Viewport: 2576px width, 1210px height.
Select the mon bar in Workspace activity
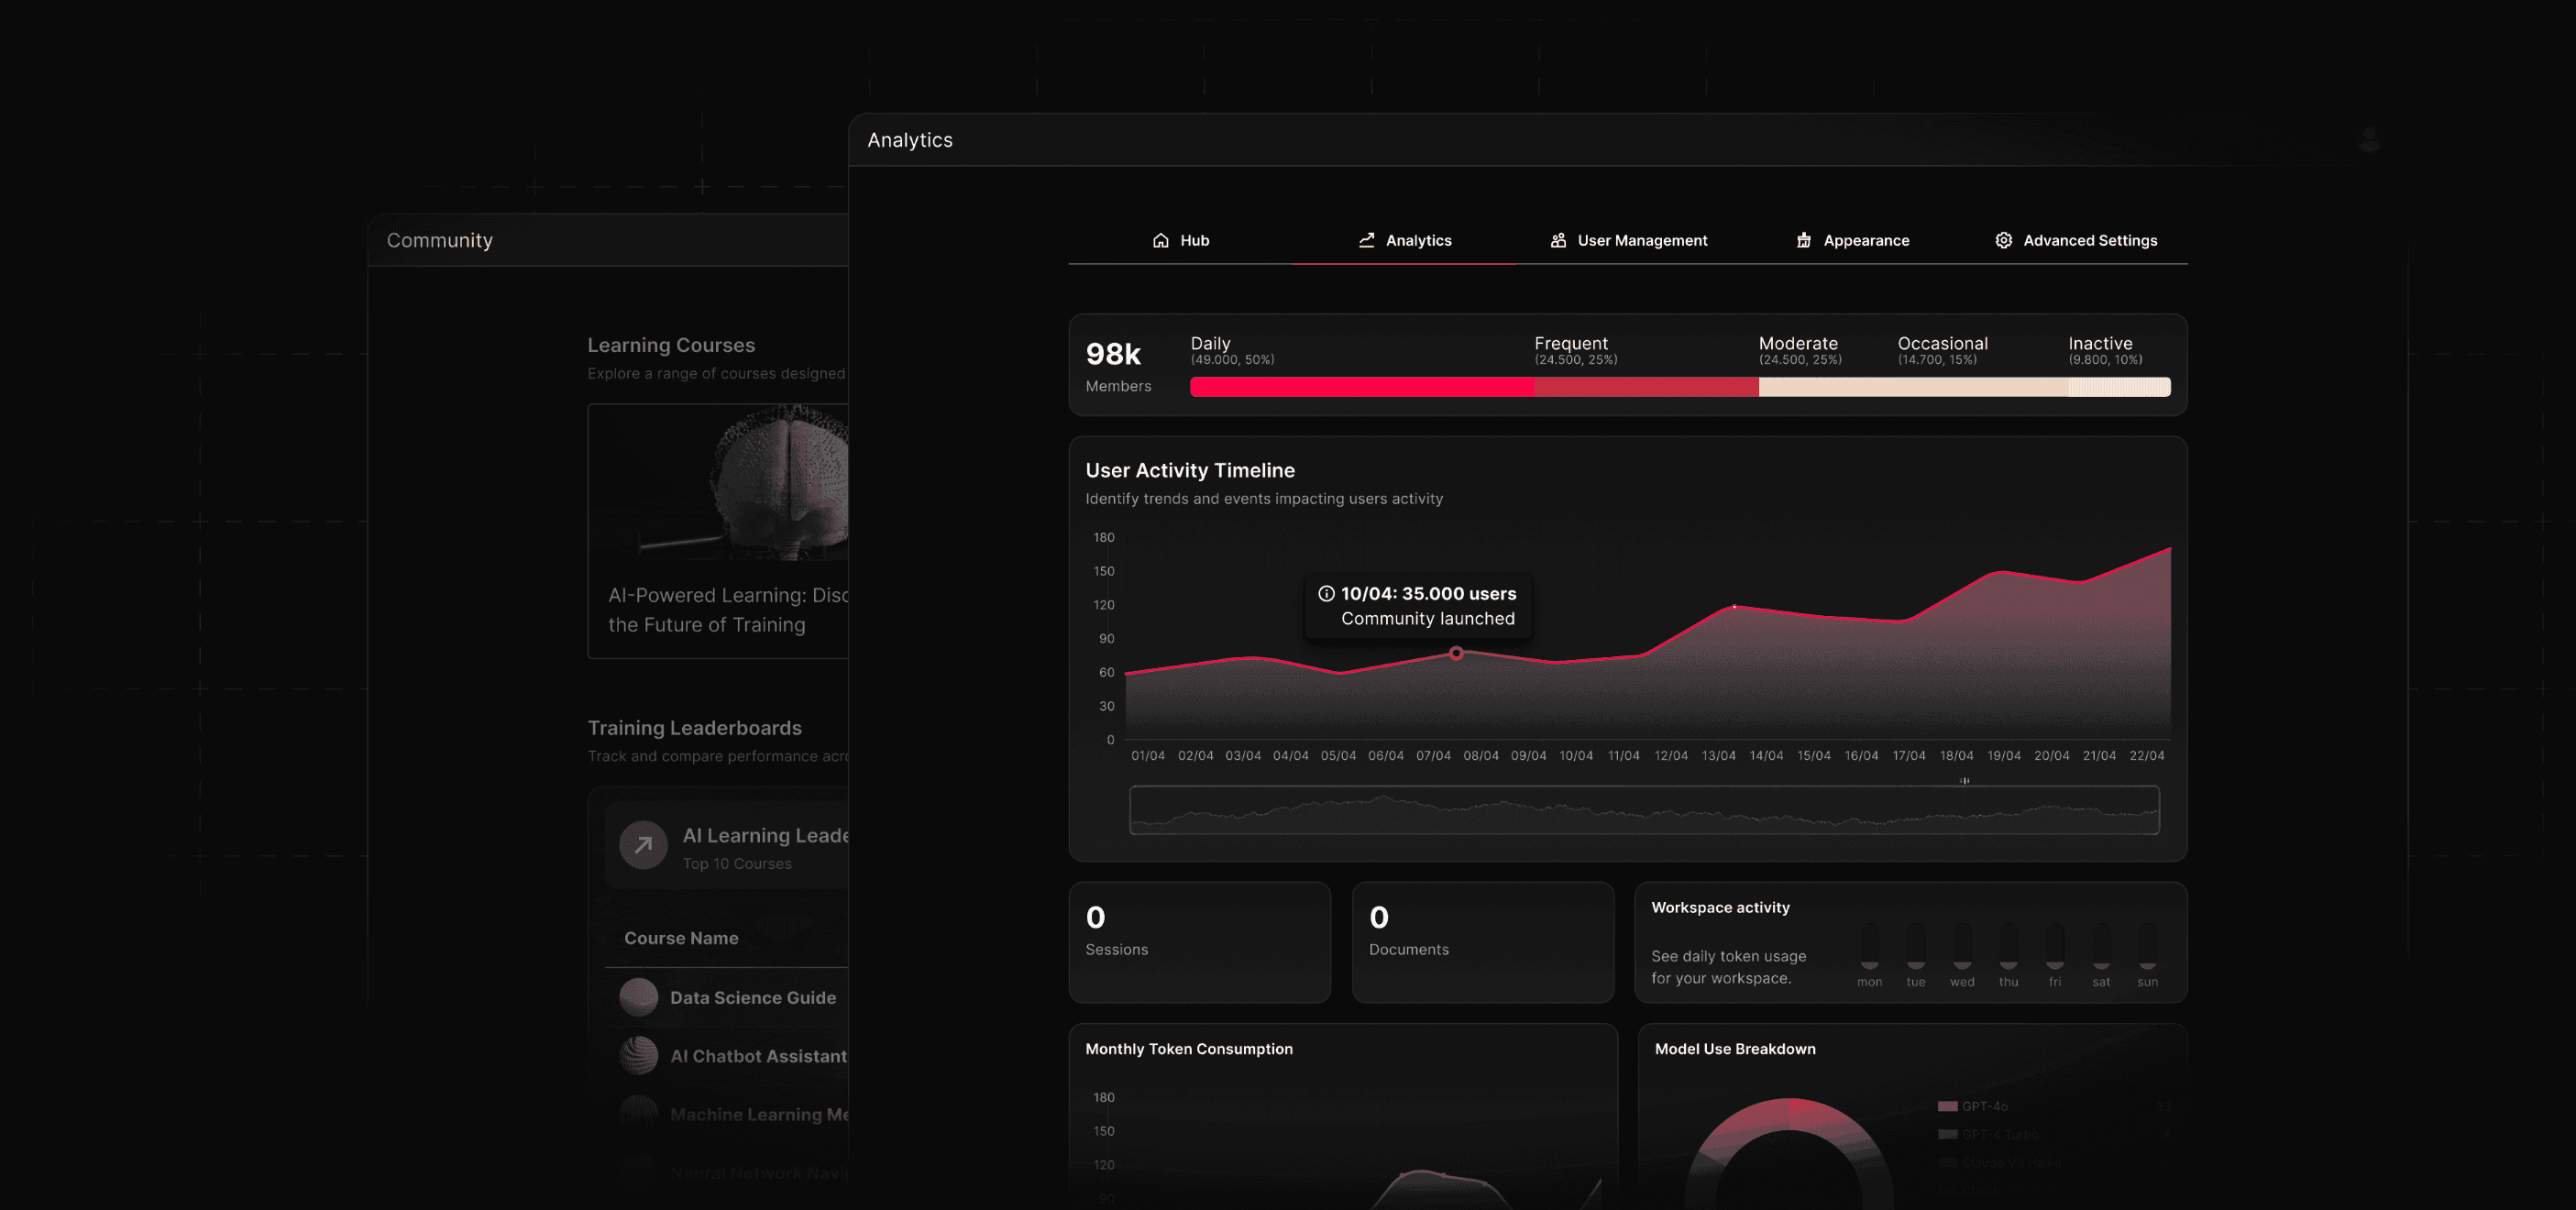coord(1869,946)
